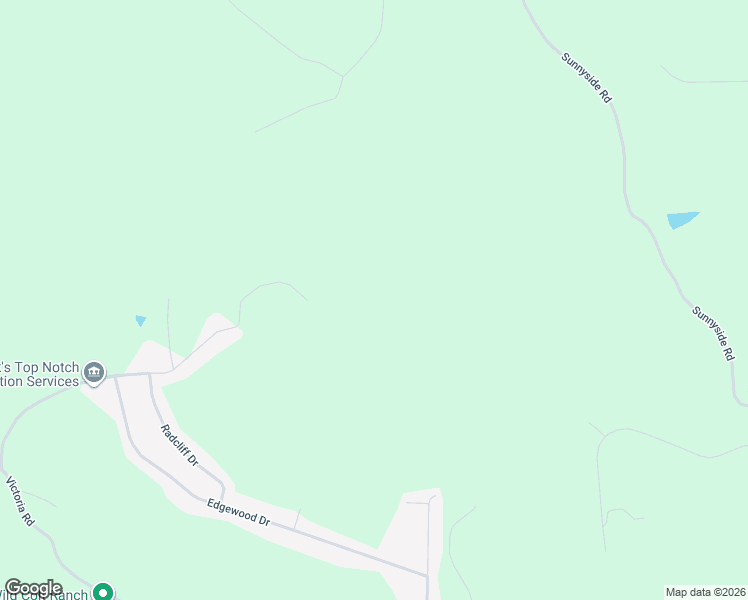Select the green Wild Colt Ranch marker pin

103,591
